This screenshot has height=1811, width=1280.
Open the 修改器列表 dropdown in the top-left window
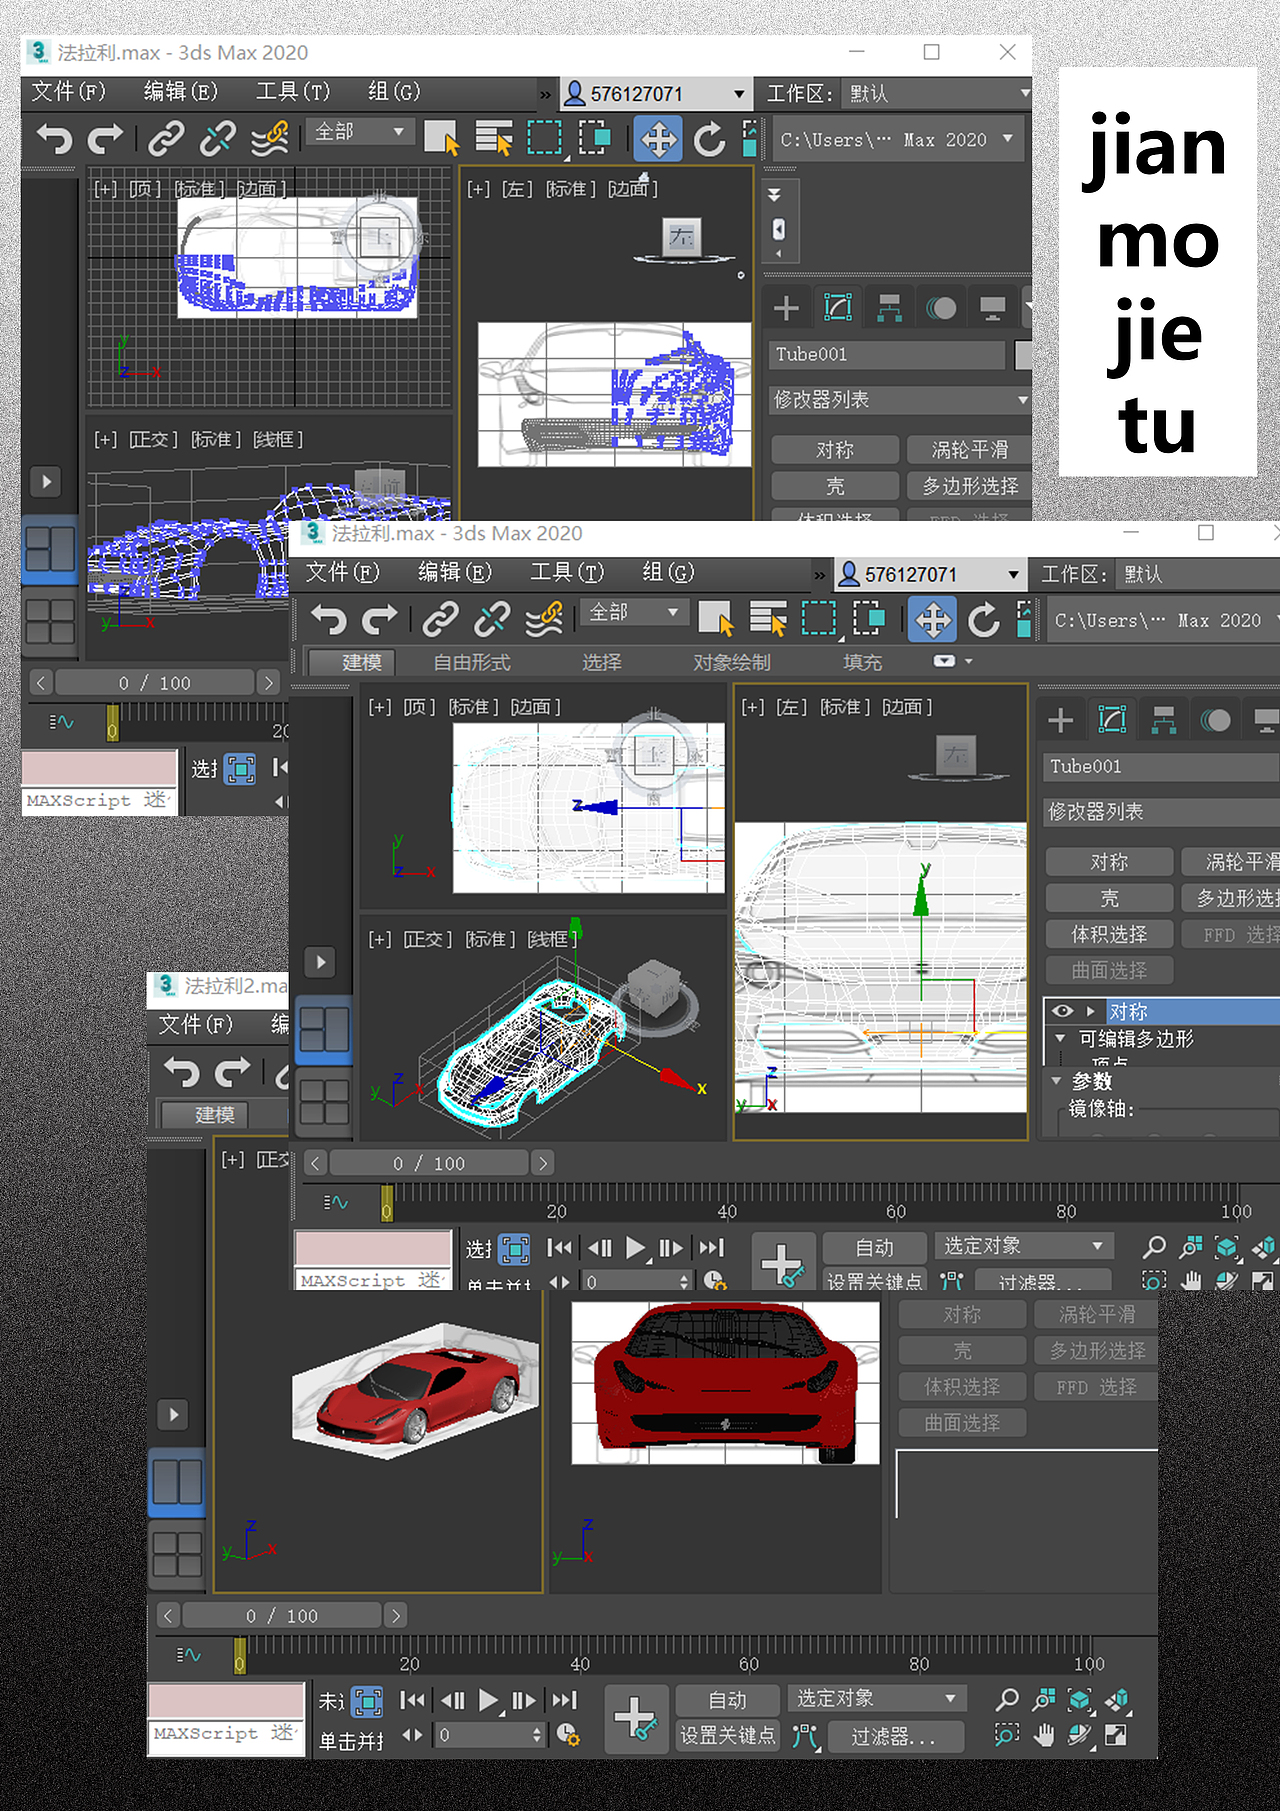pyautogui.click(x=899, y=400)
